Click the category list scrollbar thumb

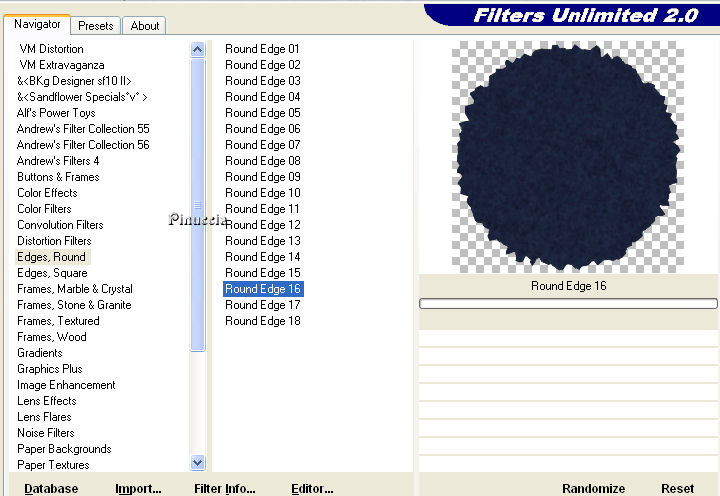[x=197, y=205]
